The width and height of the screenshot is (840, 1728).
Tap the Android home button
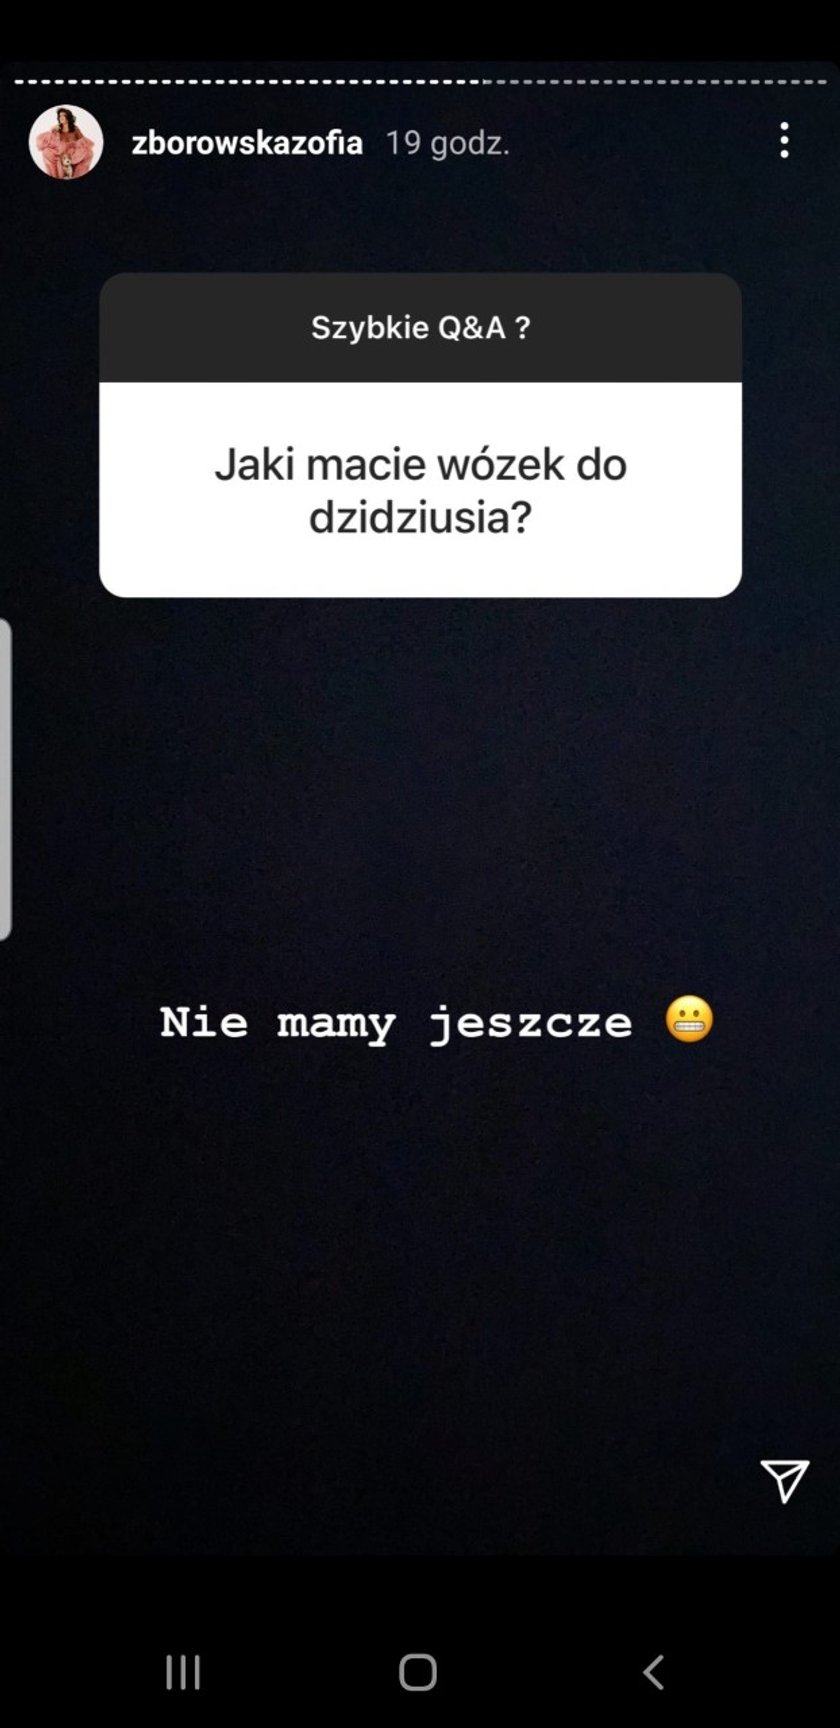click(418, 1671)
